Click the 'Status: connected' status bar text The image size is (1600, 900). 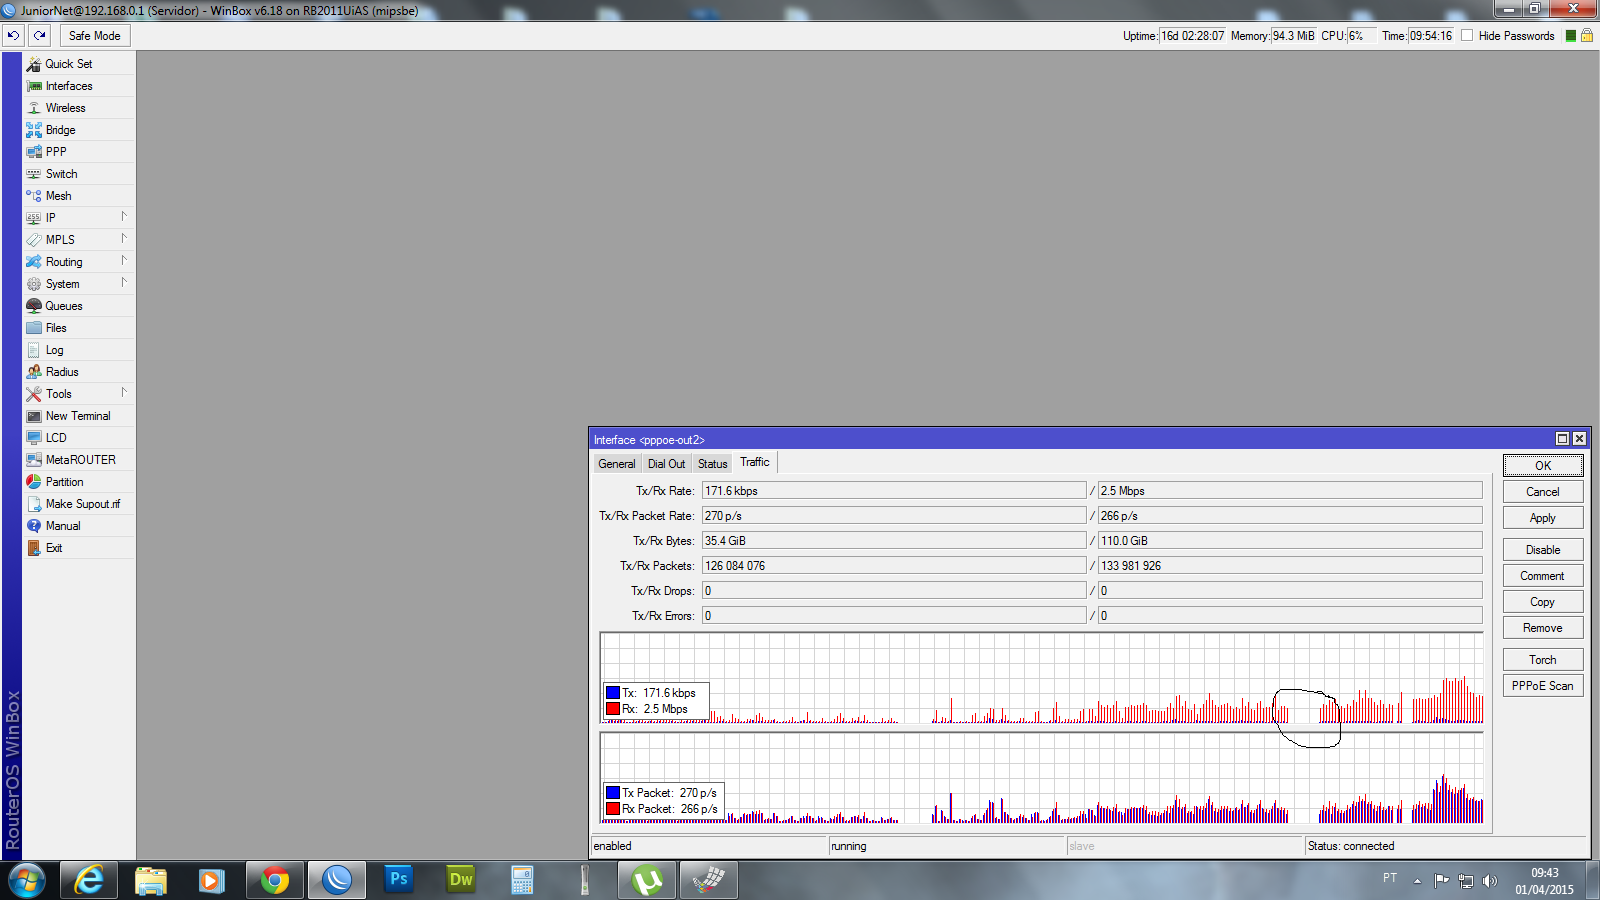click(1351, 846)
